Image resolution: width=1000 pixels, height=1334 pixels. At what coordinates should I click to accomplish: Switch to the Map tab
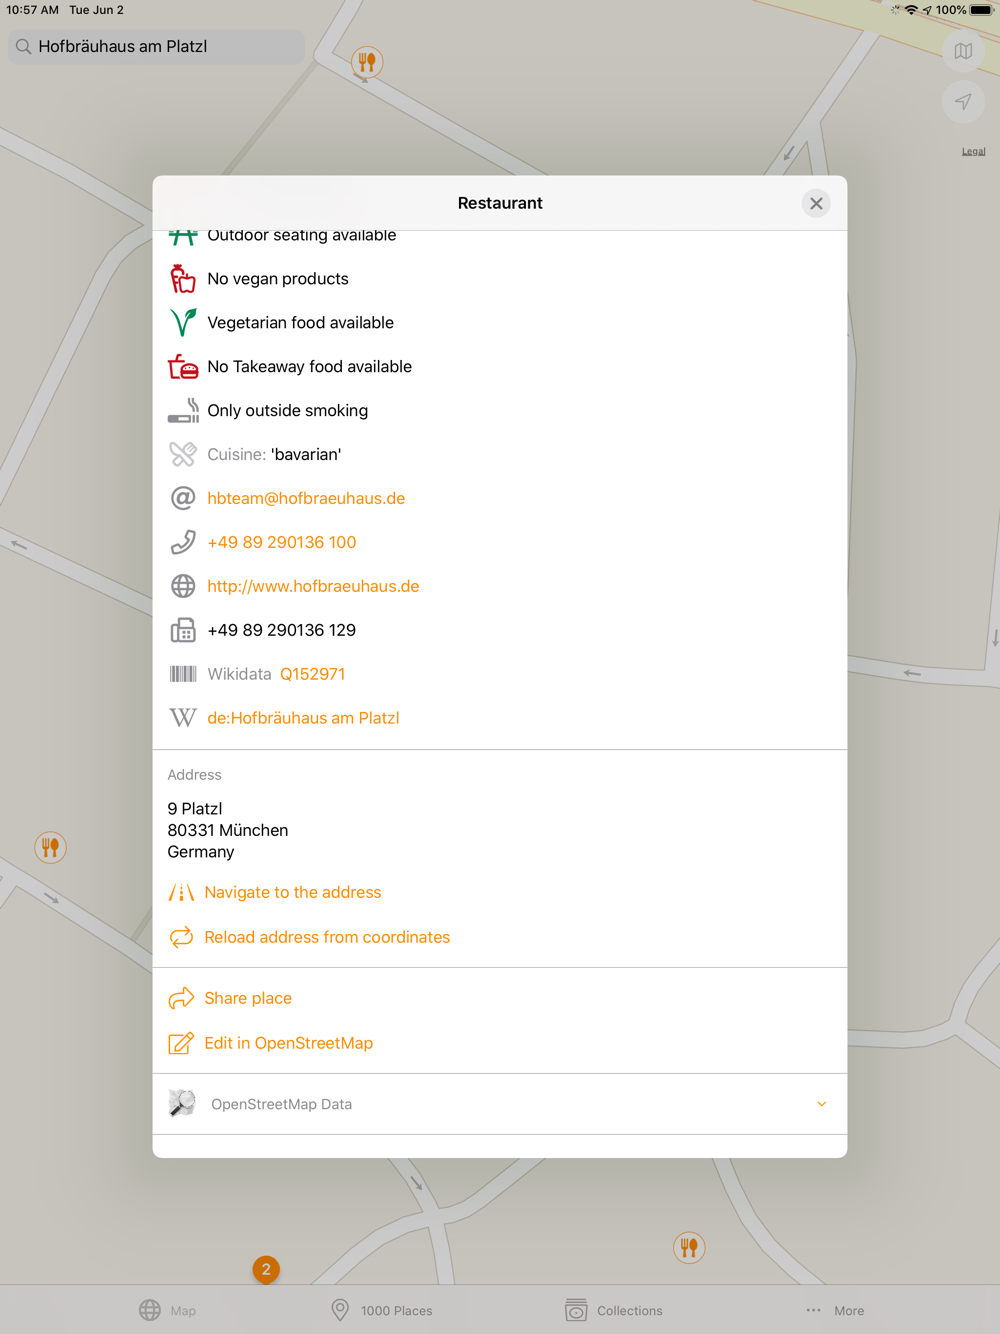pos(167,1310)
